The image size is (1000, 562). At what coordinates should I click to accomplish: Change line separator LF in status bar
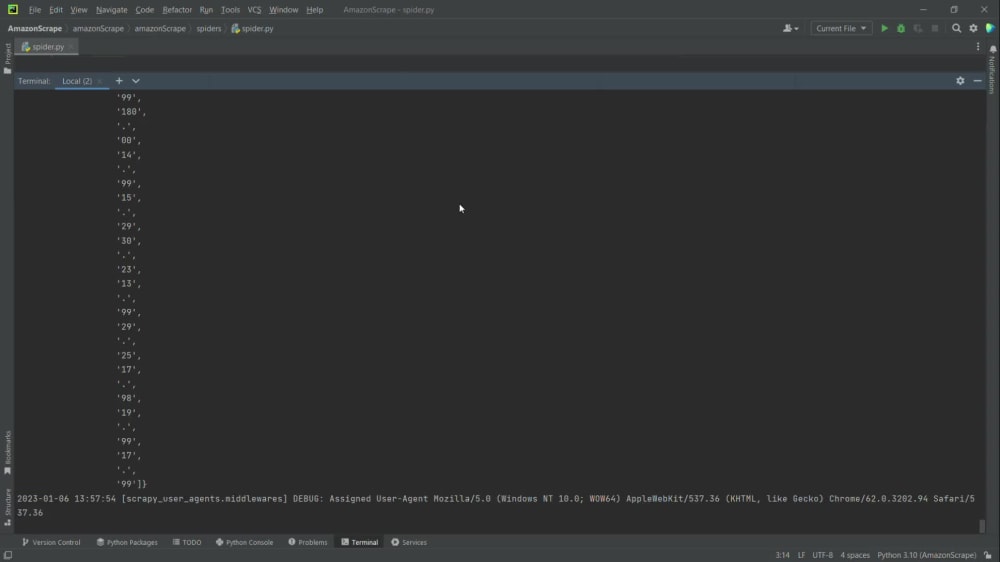801,555
